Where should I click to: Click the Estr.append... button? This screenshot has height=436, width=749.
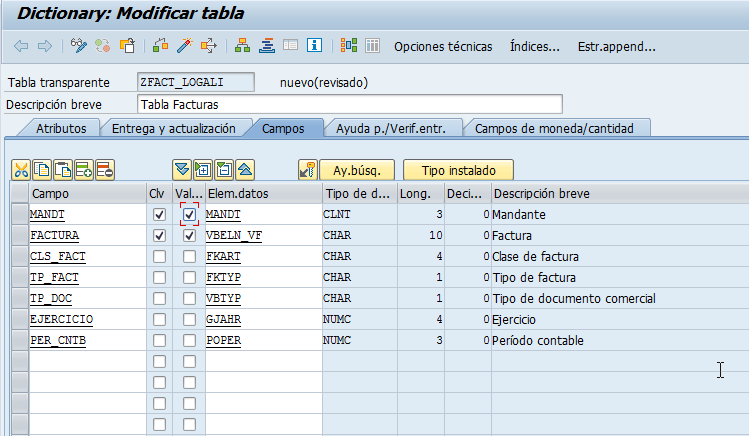point(617,46)
